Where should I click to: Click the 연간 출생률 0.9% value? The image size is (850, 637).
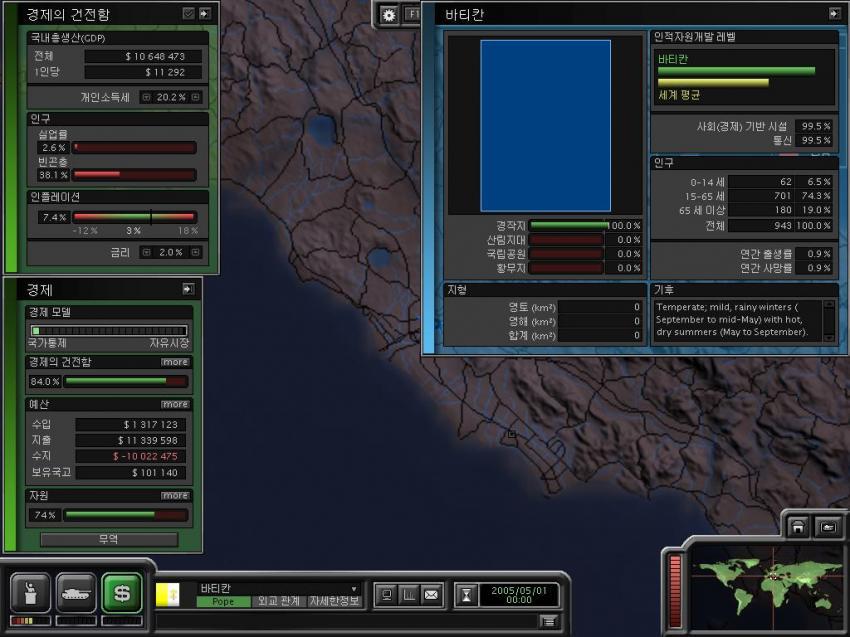[815, 254]
